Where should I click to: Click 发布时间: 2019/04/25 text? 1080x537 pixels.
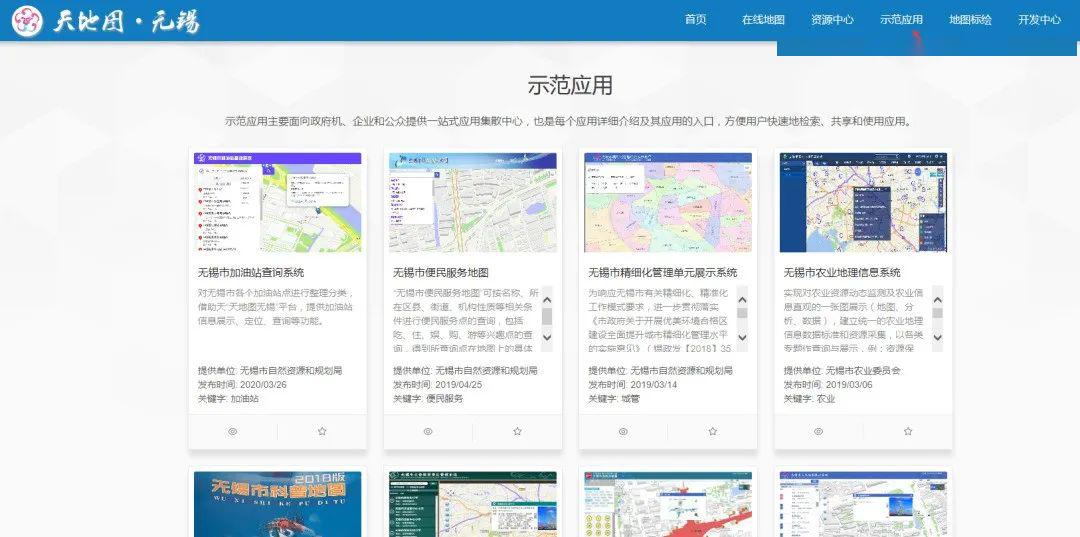pyautogui.click(x=437, y=384)
